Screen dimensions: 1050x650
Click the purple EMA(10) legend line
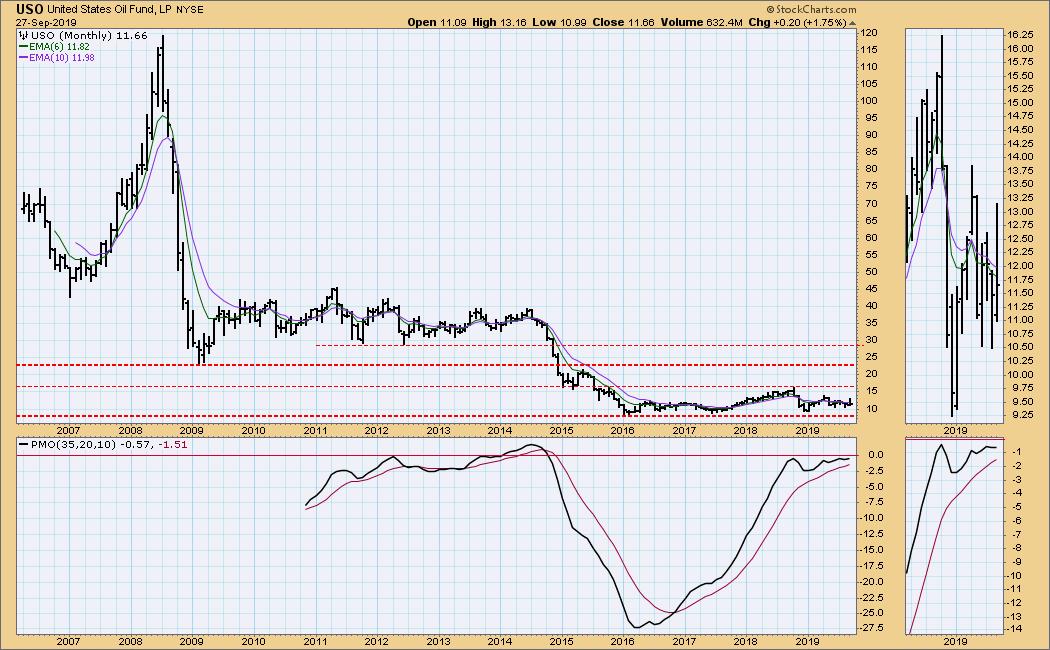coord(25,57)
